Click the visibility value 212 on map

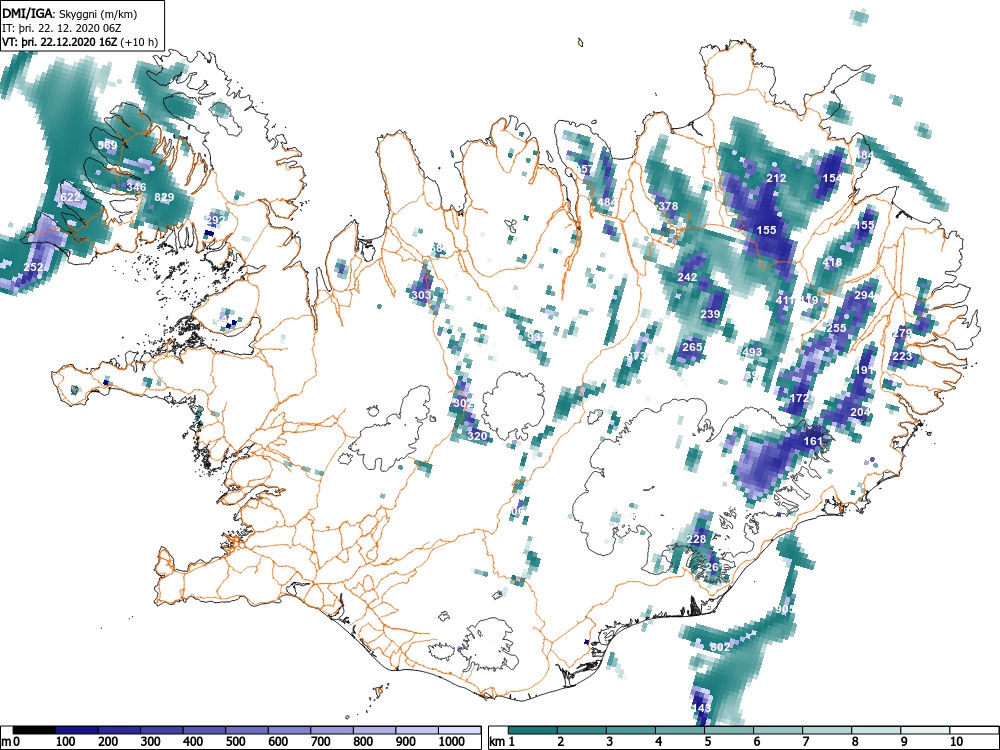click(x=776, y=178)
